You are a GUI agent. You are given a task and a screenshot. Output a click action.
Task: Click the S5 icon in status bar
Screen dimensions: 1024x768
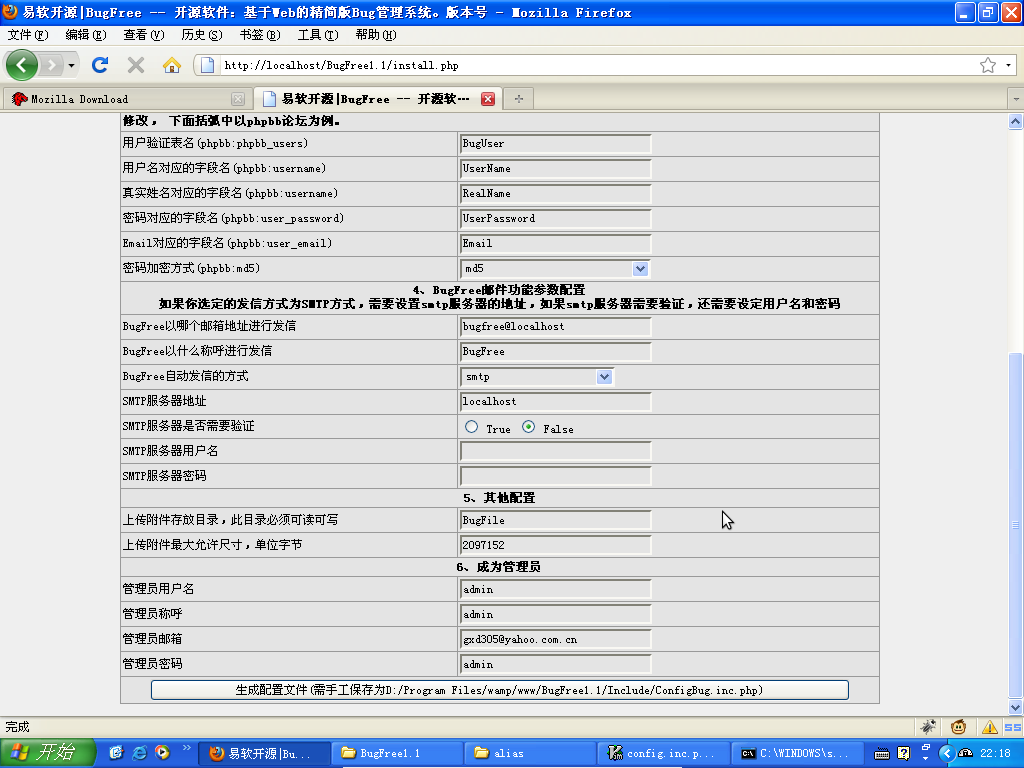click(x=1013, y=726)
